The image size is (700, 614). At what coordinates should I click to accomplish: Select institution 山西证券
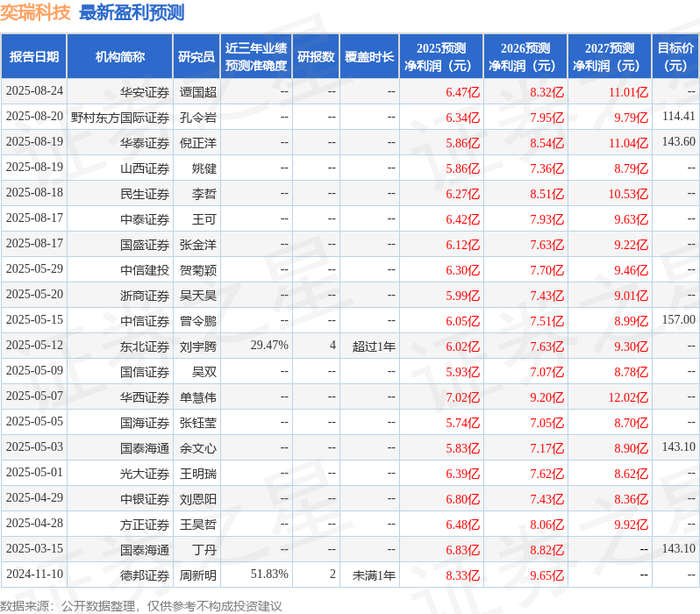click(145, 168)
